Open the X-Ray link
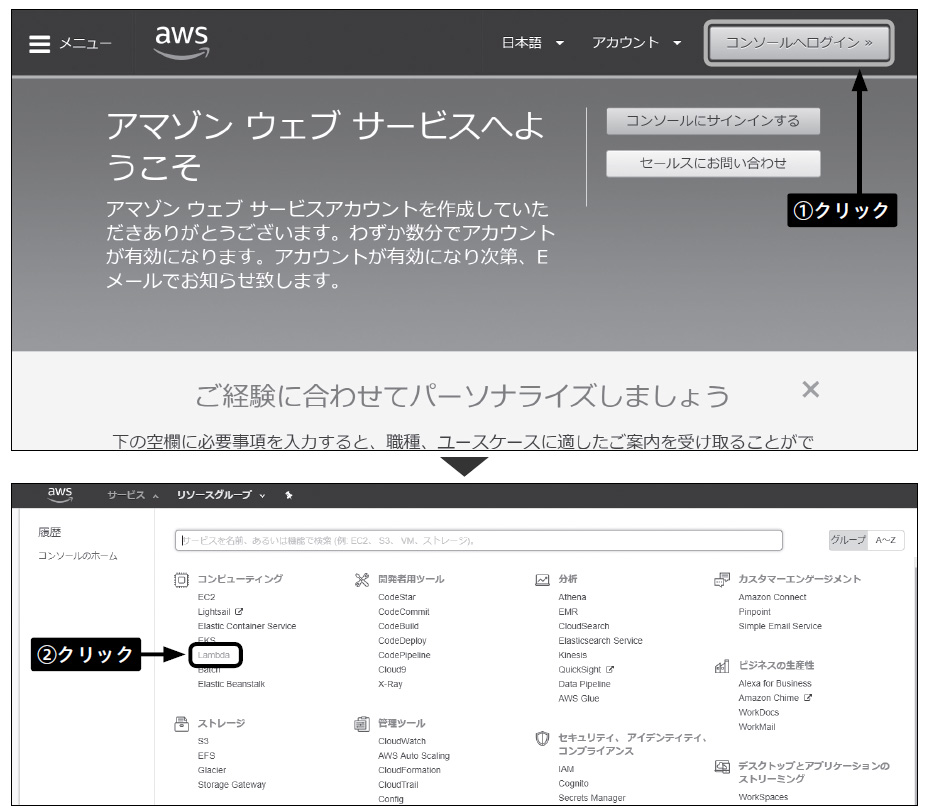 pos(390,684)
